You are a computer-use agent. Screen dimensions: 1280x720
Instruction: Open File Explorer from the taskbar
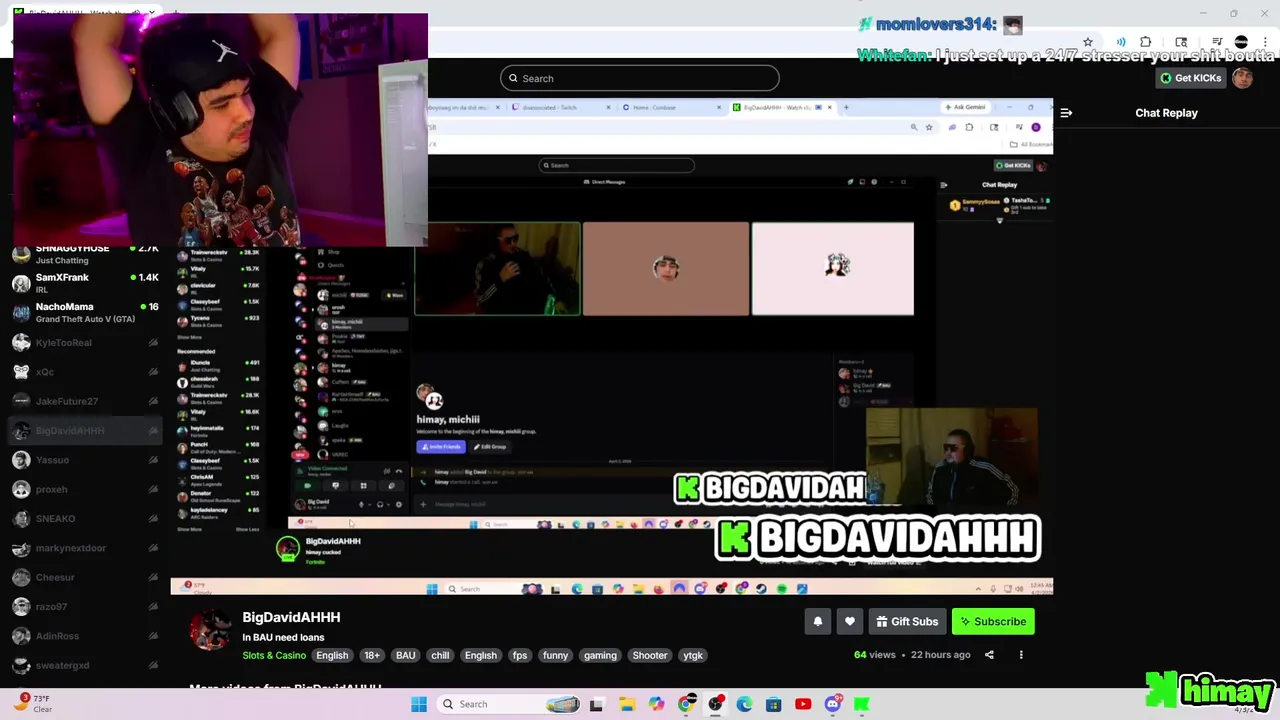[627, 704]
